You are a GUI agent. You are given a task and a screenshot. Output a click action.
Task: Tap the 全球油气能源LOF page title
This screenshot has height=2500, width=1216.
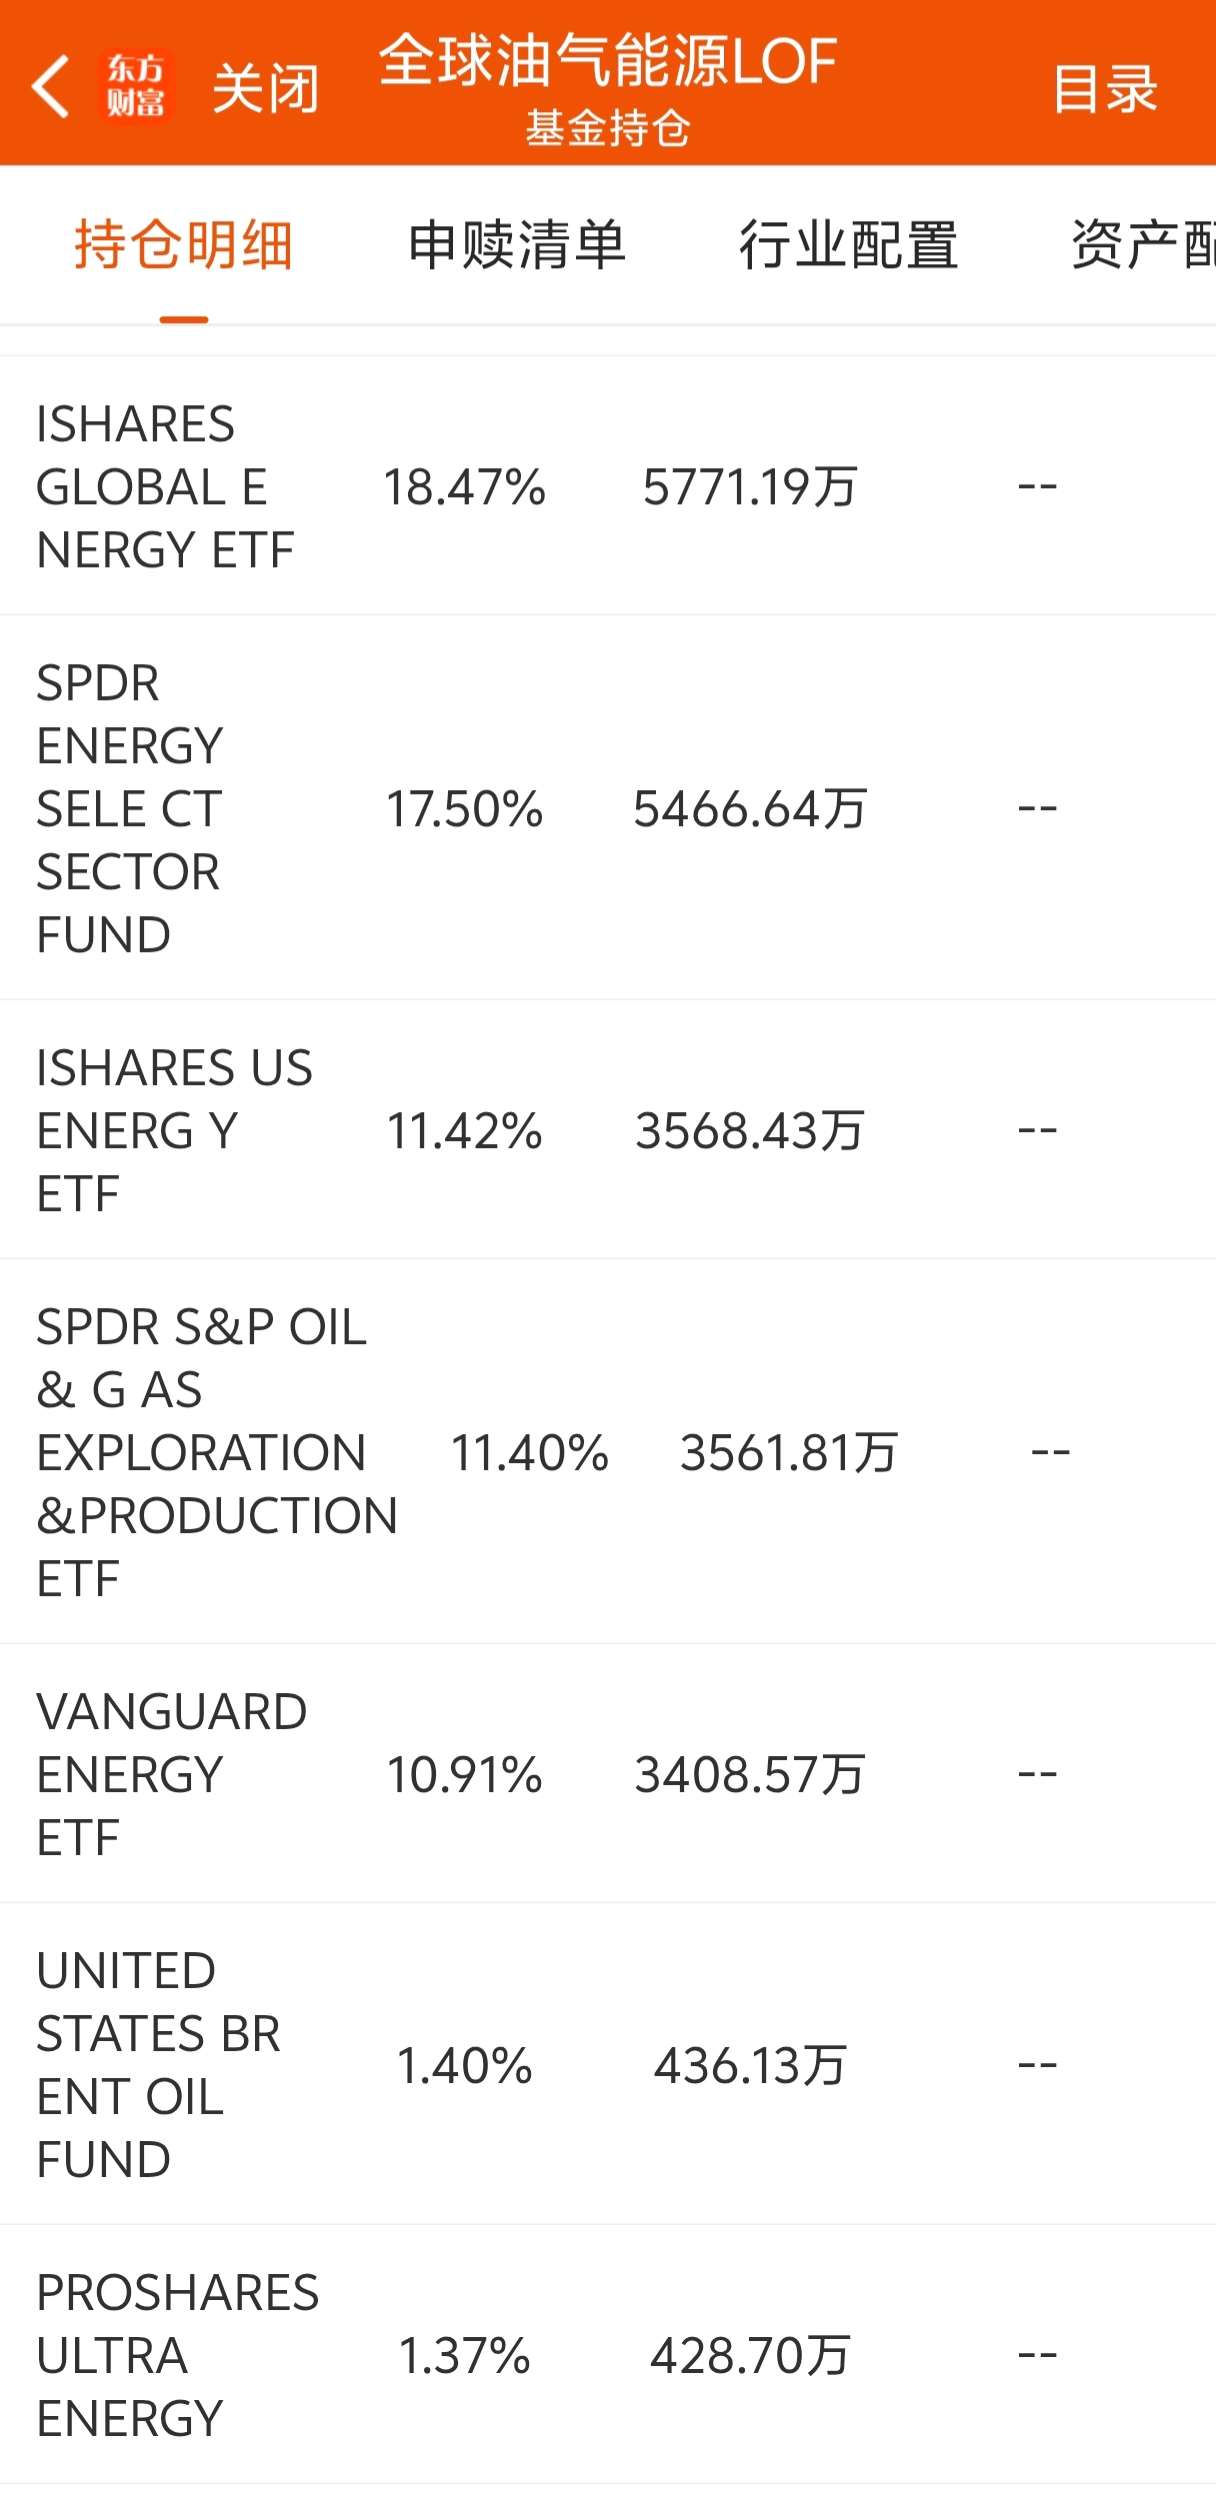pos(608,60)
